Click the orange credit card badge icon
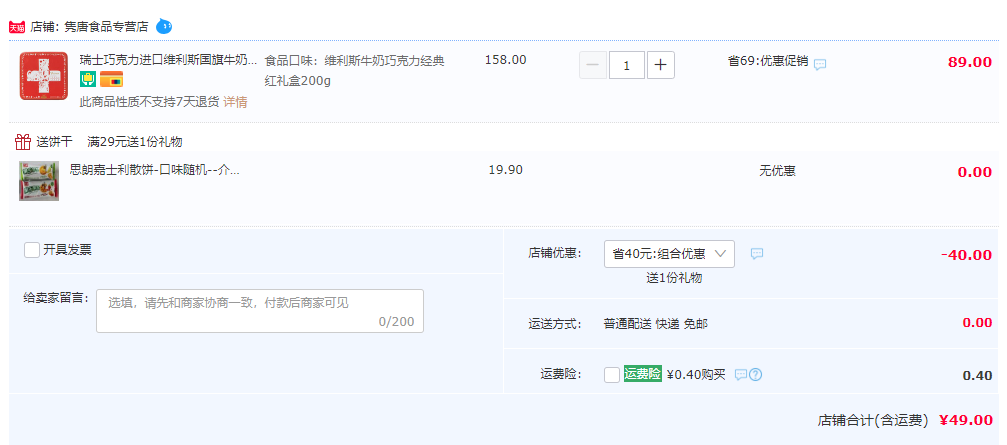This screenshot has width=1007, height=445. pyautogui.click(x=111, y=80)
